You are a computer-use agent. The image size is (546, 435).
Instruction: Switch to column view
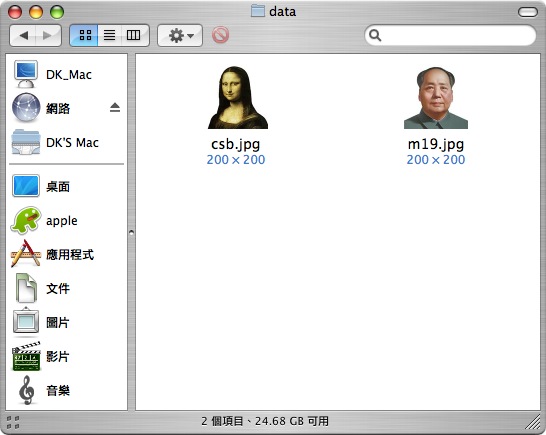click(134, 35)
